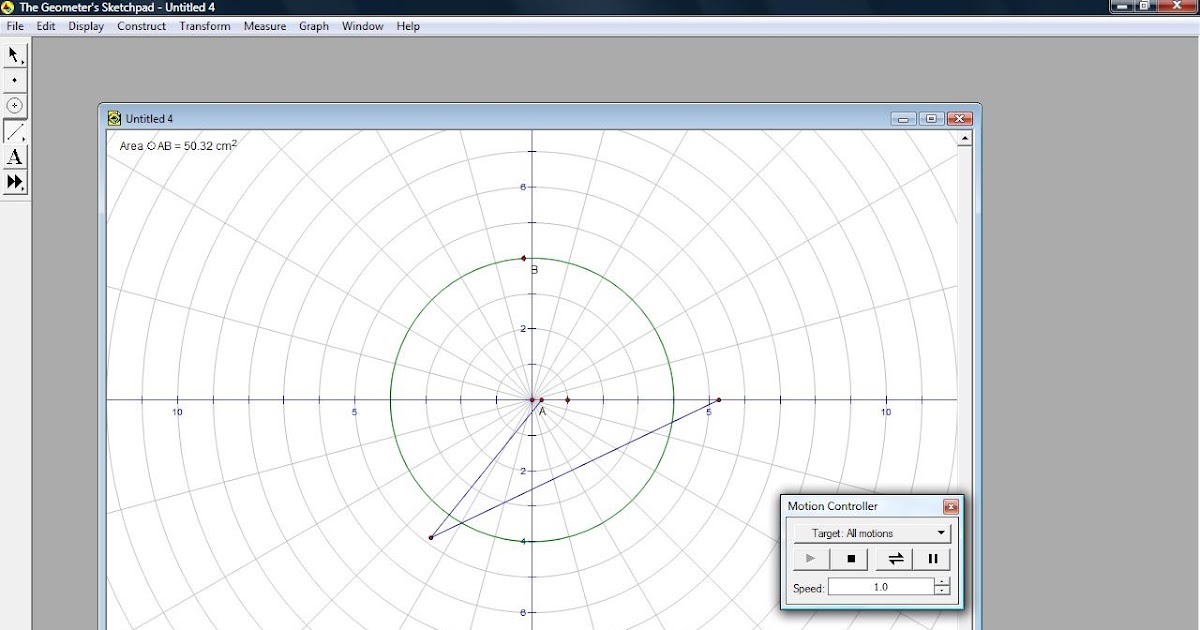The height and width of the screenshot is (630, 1200).
Task: Reverse motion direction in Motion Controller
Action: [895, 559]
